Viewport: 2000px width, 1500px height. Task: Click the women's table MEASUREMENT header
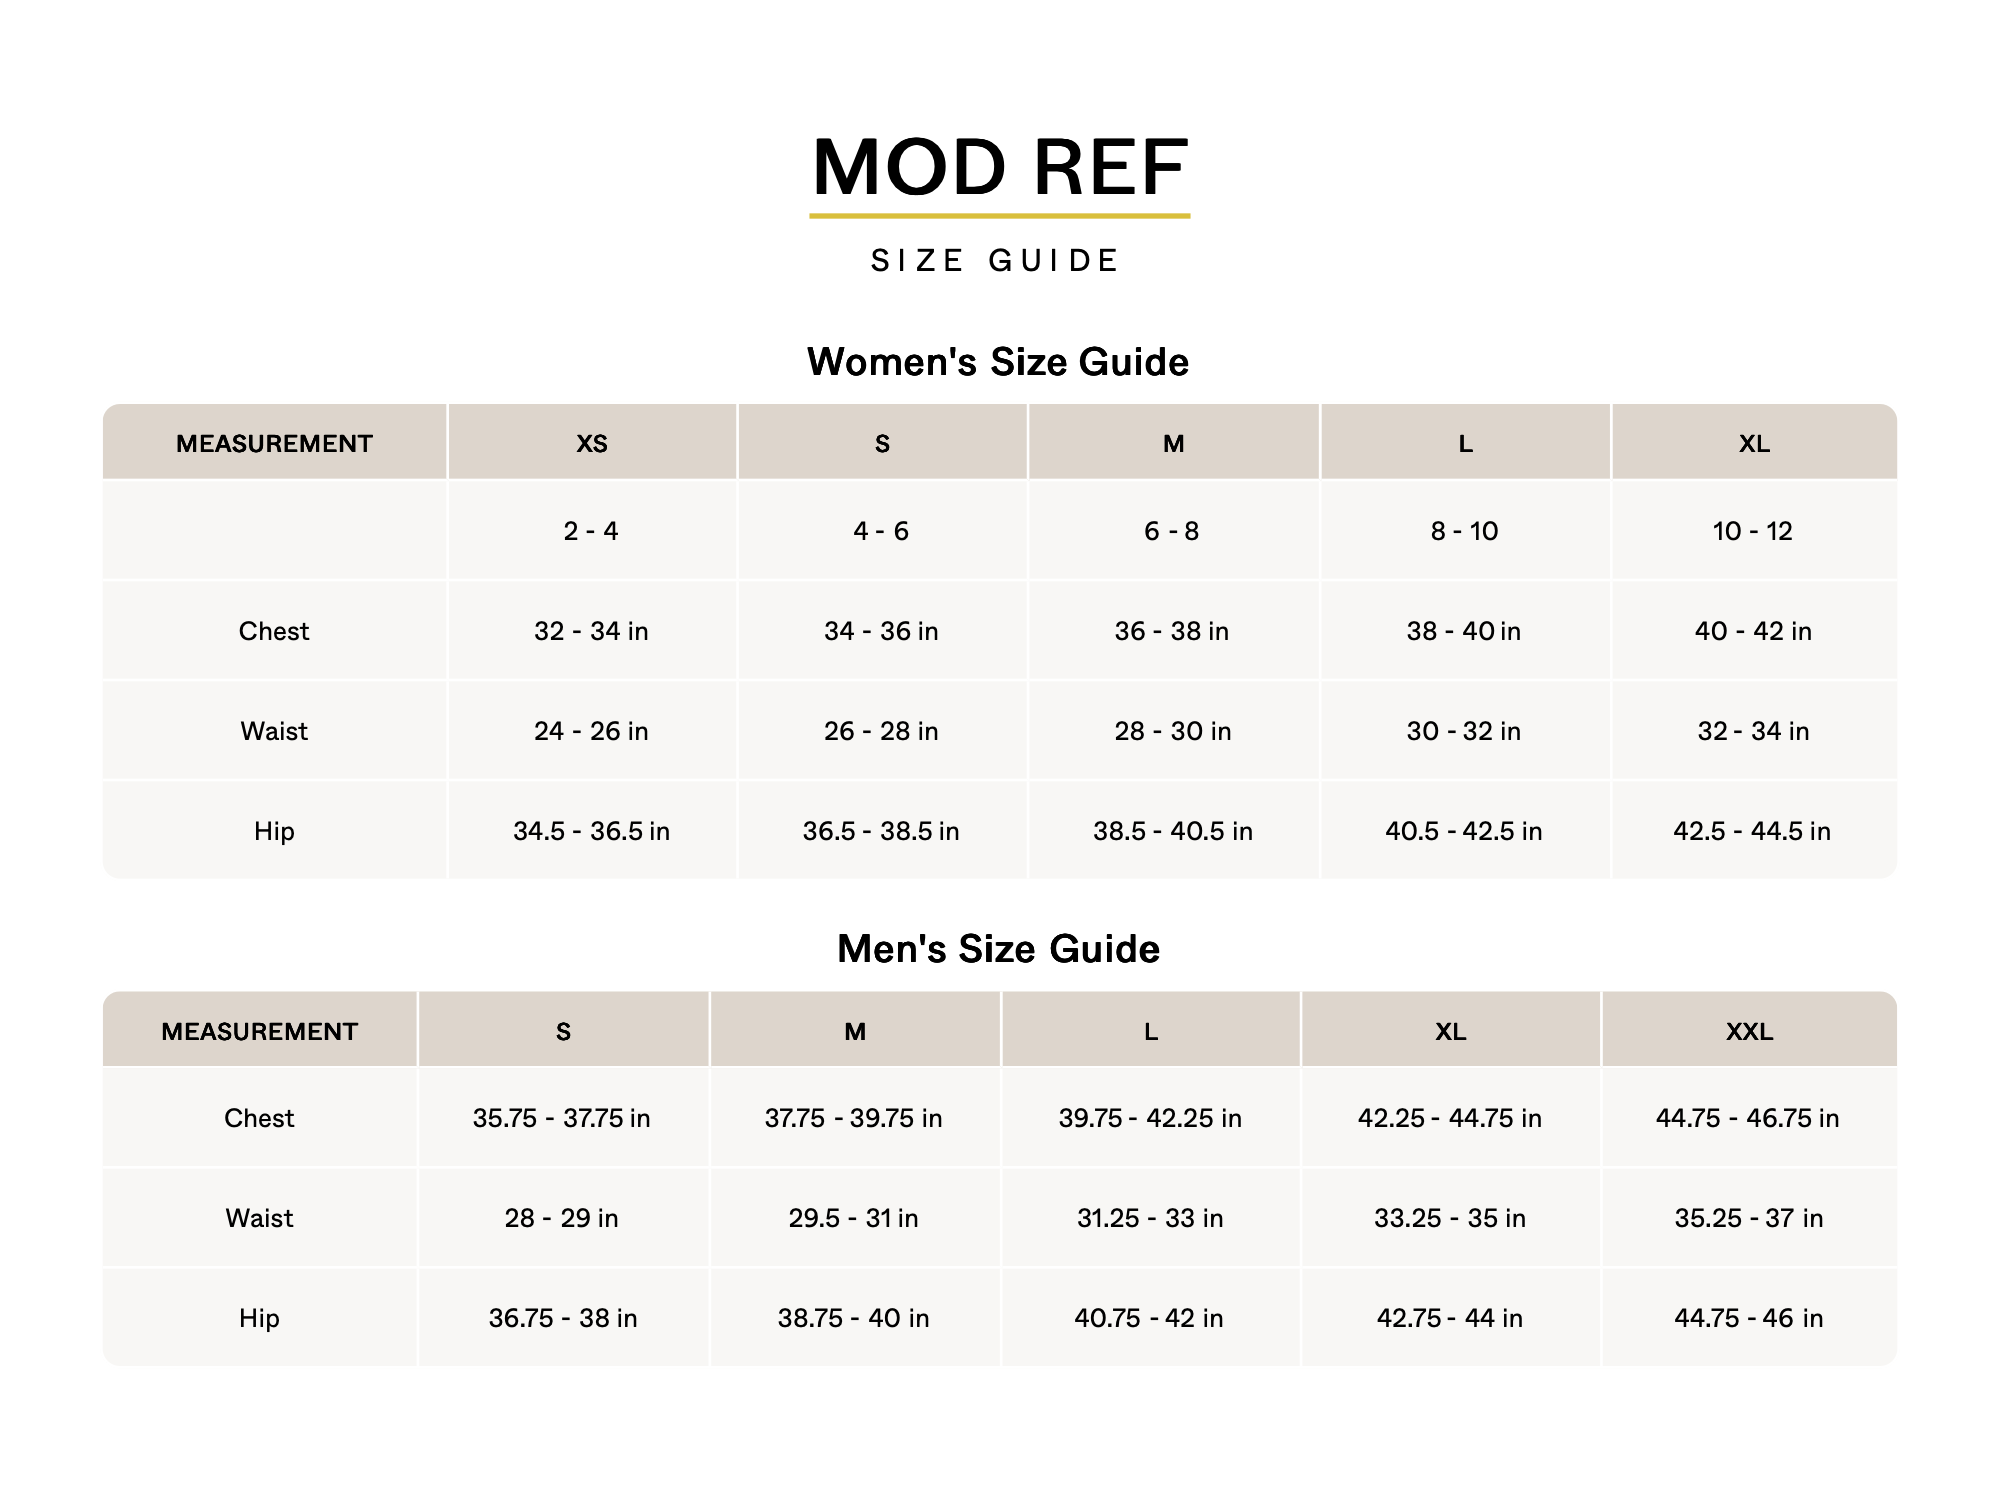[274, 443]
